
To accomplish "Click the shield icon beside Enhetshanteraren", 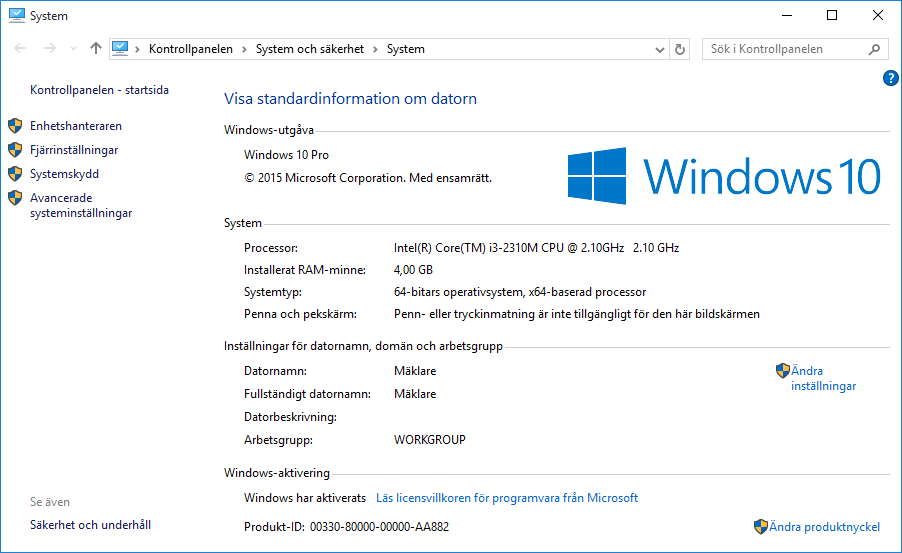I will pyautogui.click(x=15, y=125).
